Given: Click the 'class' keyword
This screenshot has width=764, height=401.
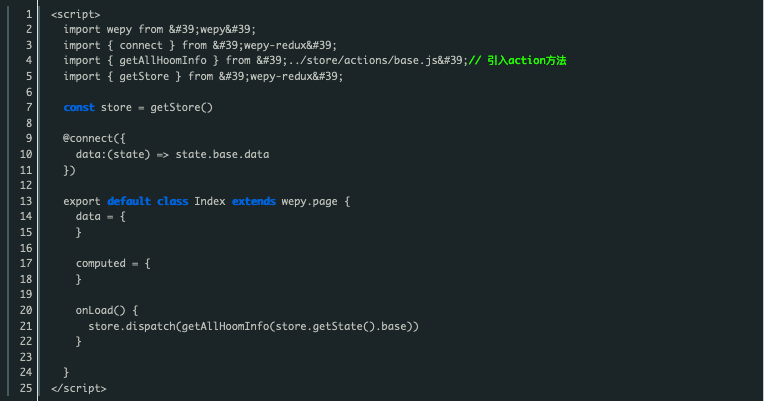Looking at the screenshot, I should [172, 201].
